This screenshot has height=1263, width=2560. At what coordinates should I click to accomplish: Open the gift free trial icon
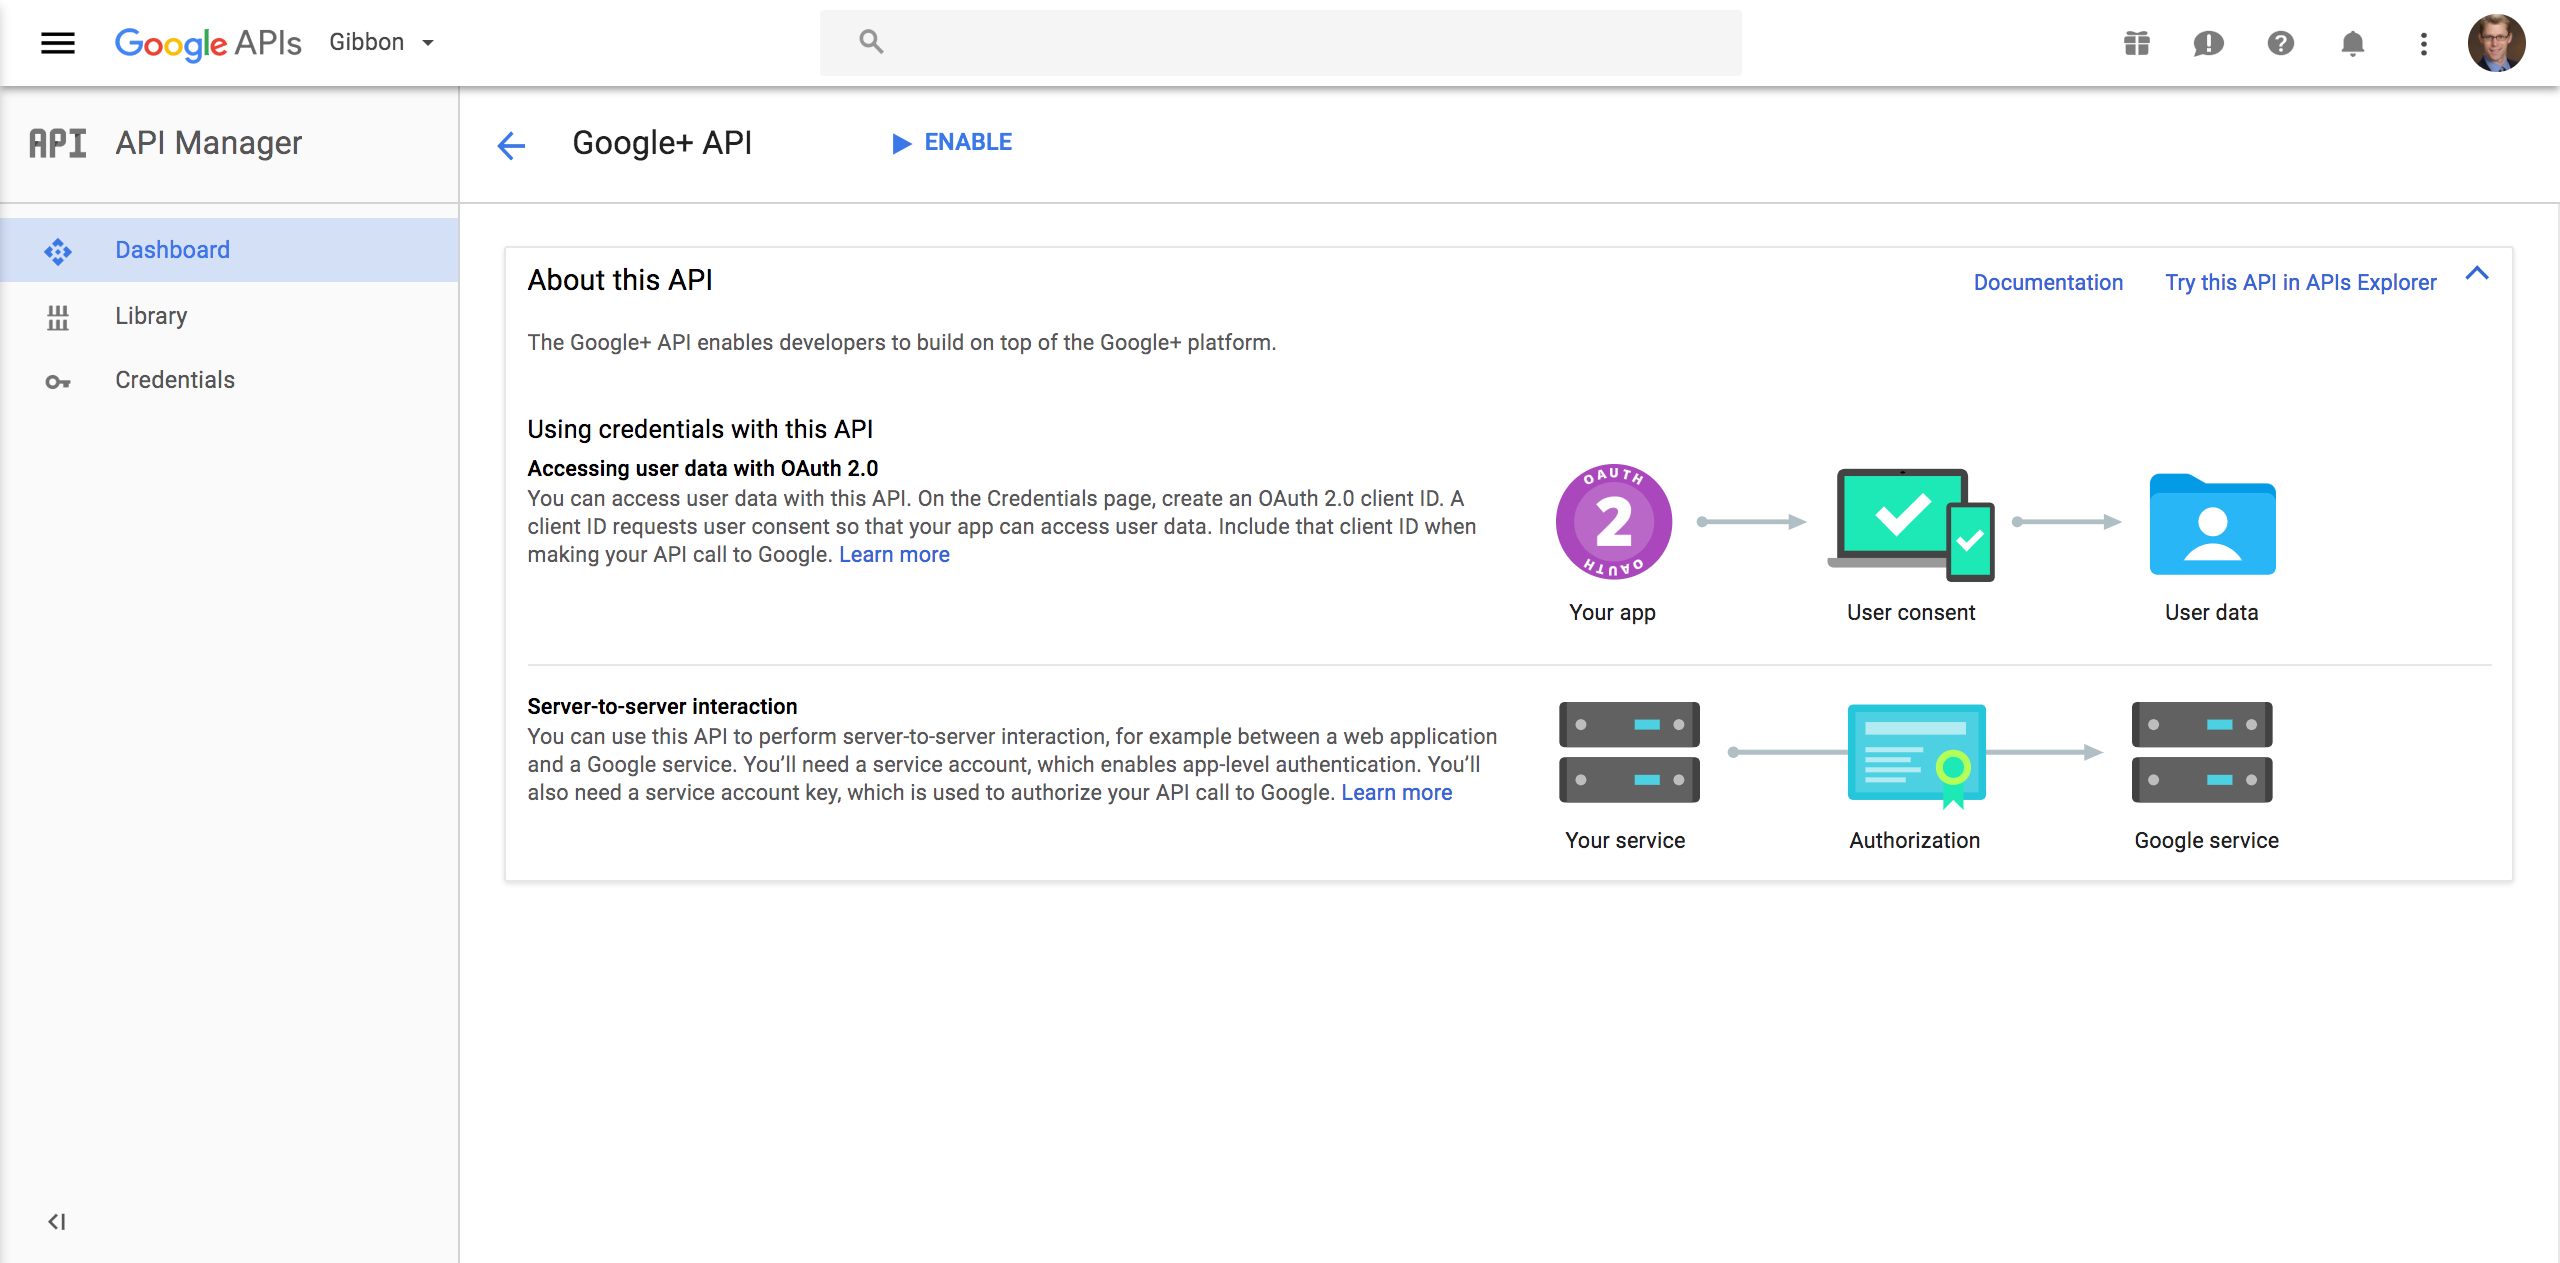pyautogui.click(x=2137, y=43)
